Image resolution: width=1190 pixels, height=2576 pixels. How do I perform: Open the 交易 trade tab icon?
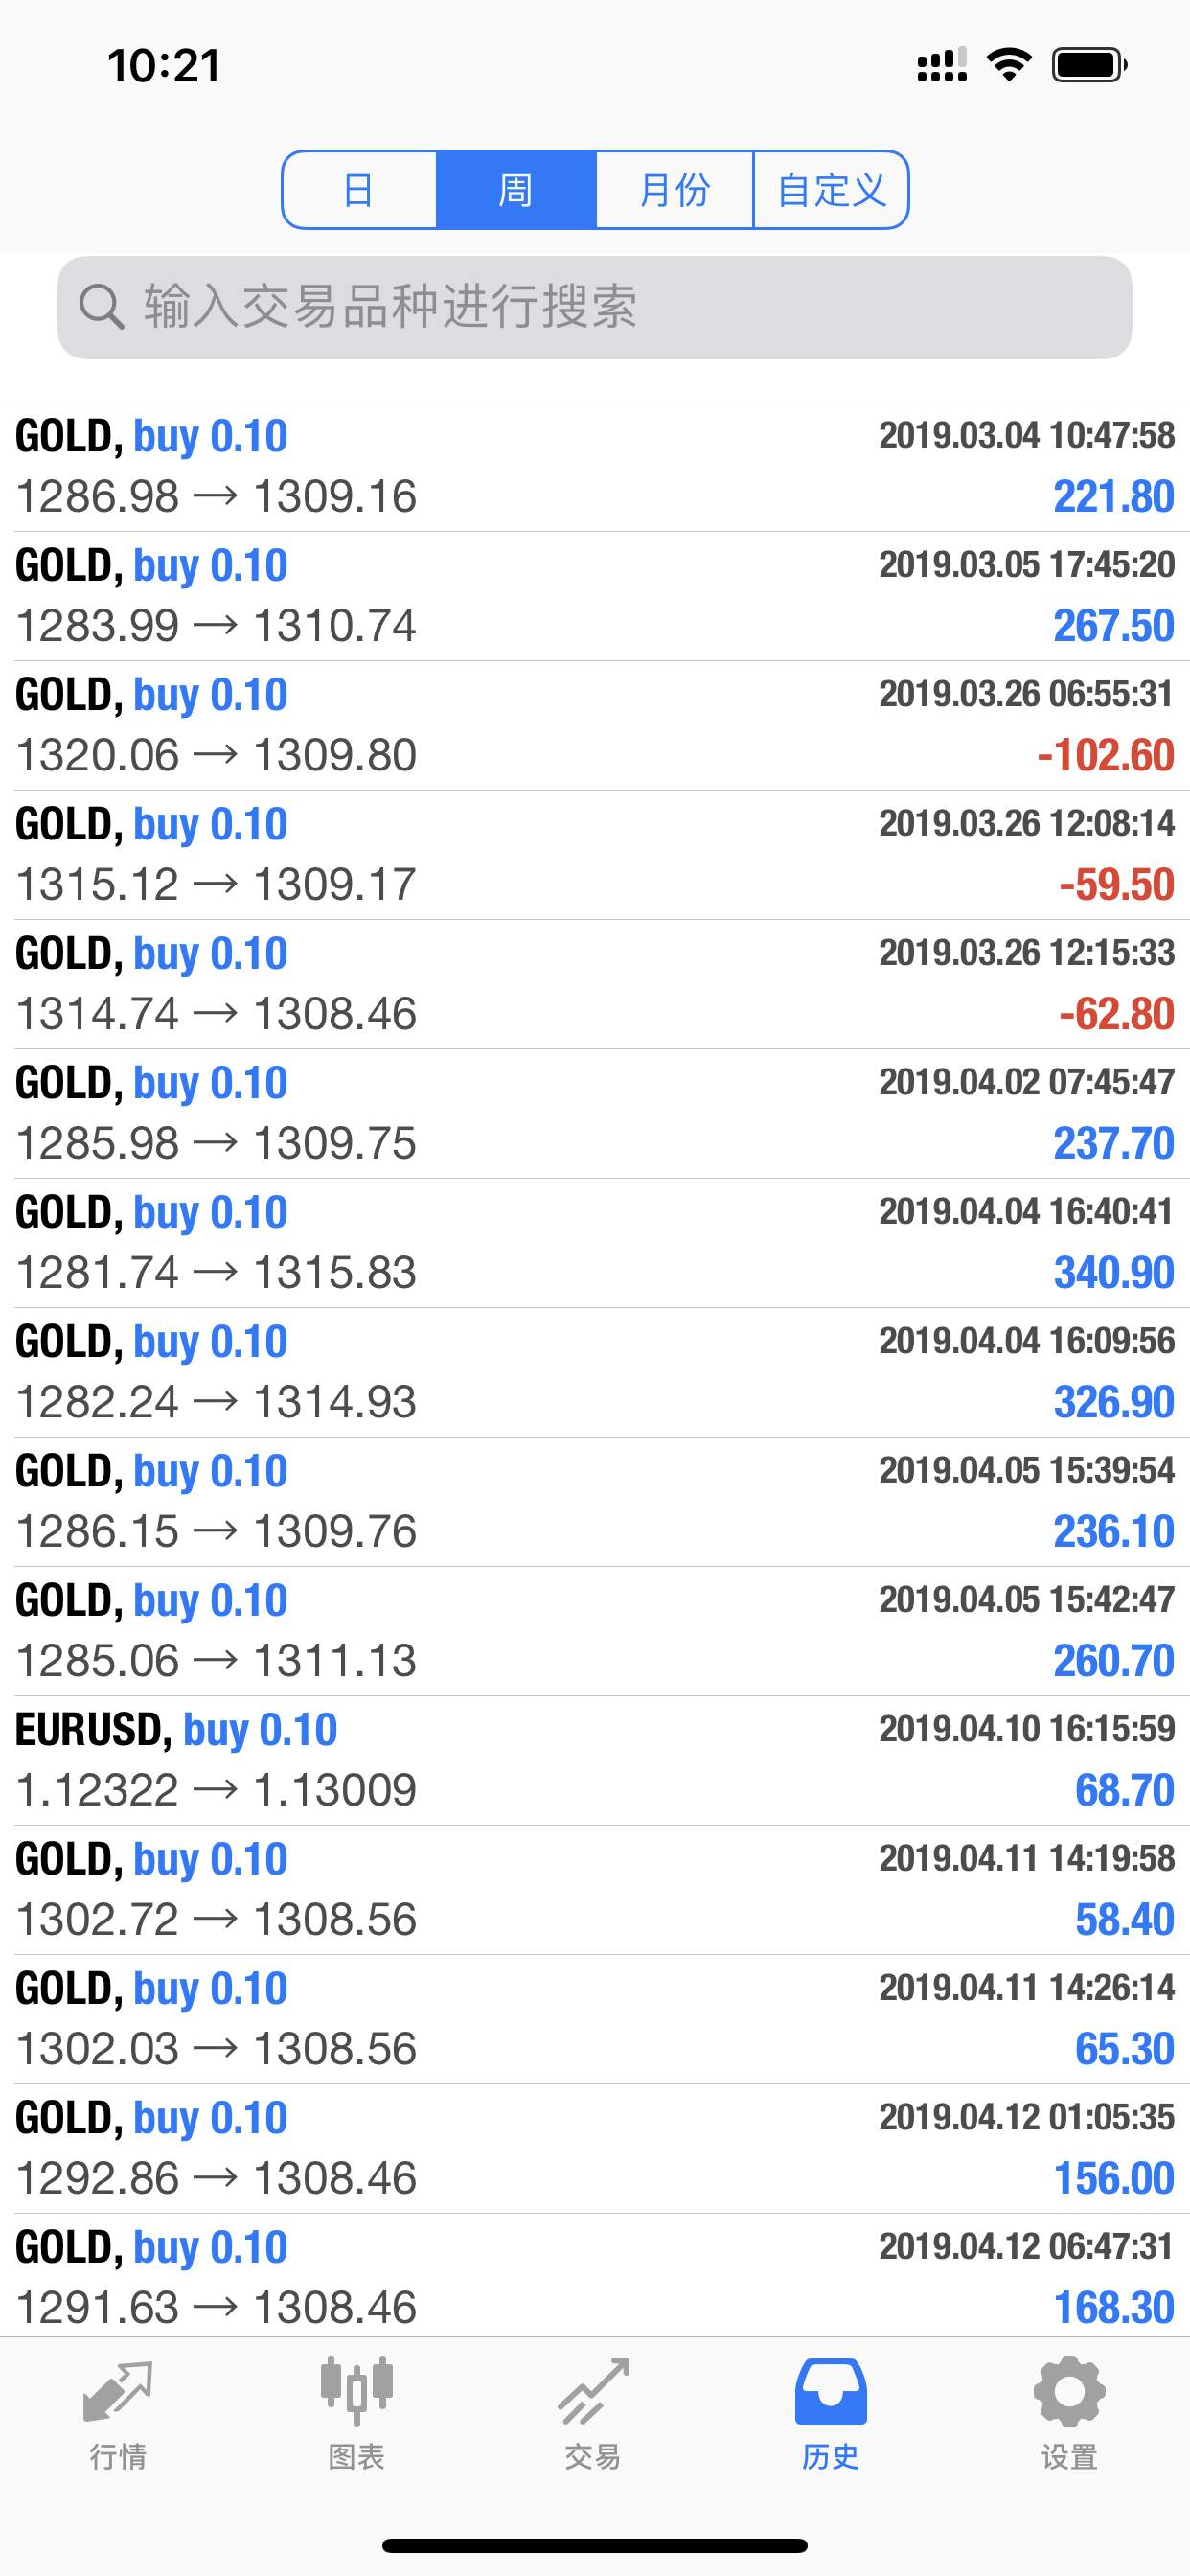(x=594, y=2392)
